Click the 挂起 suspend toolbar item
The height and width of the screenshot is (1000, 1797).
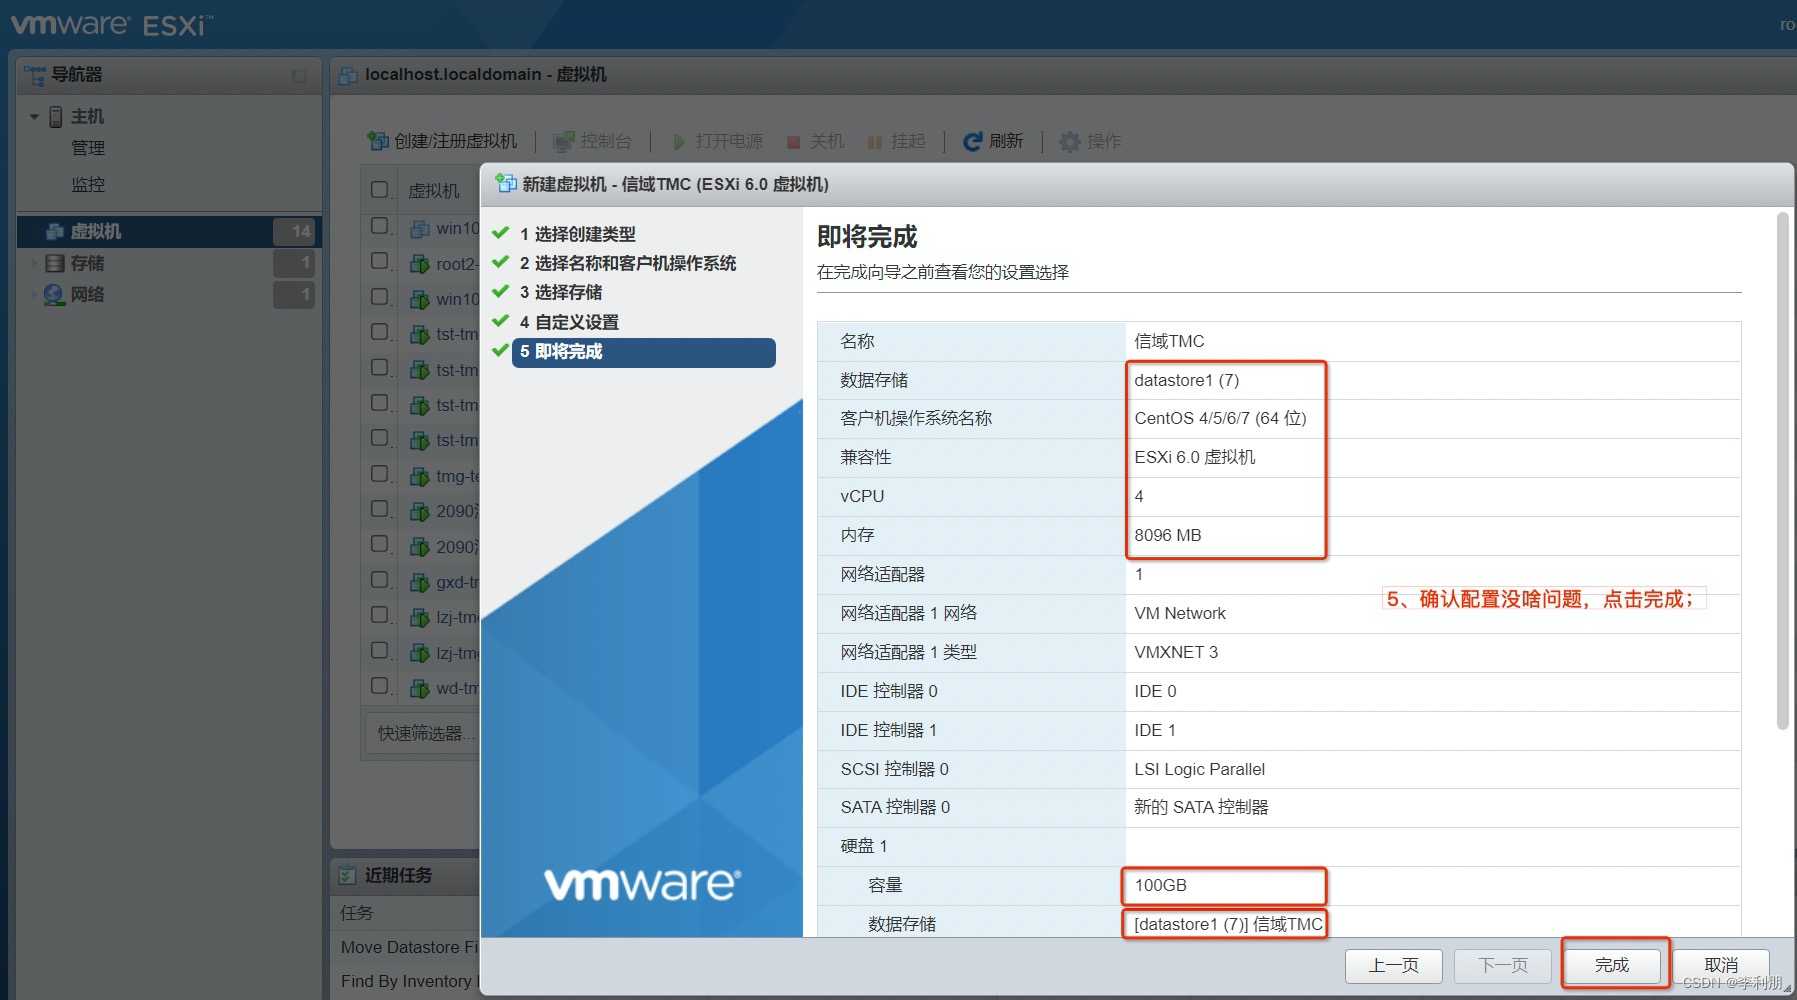pyautogui.click(x=896, y=141)
